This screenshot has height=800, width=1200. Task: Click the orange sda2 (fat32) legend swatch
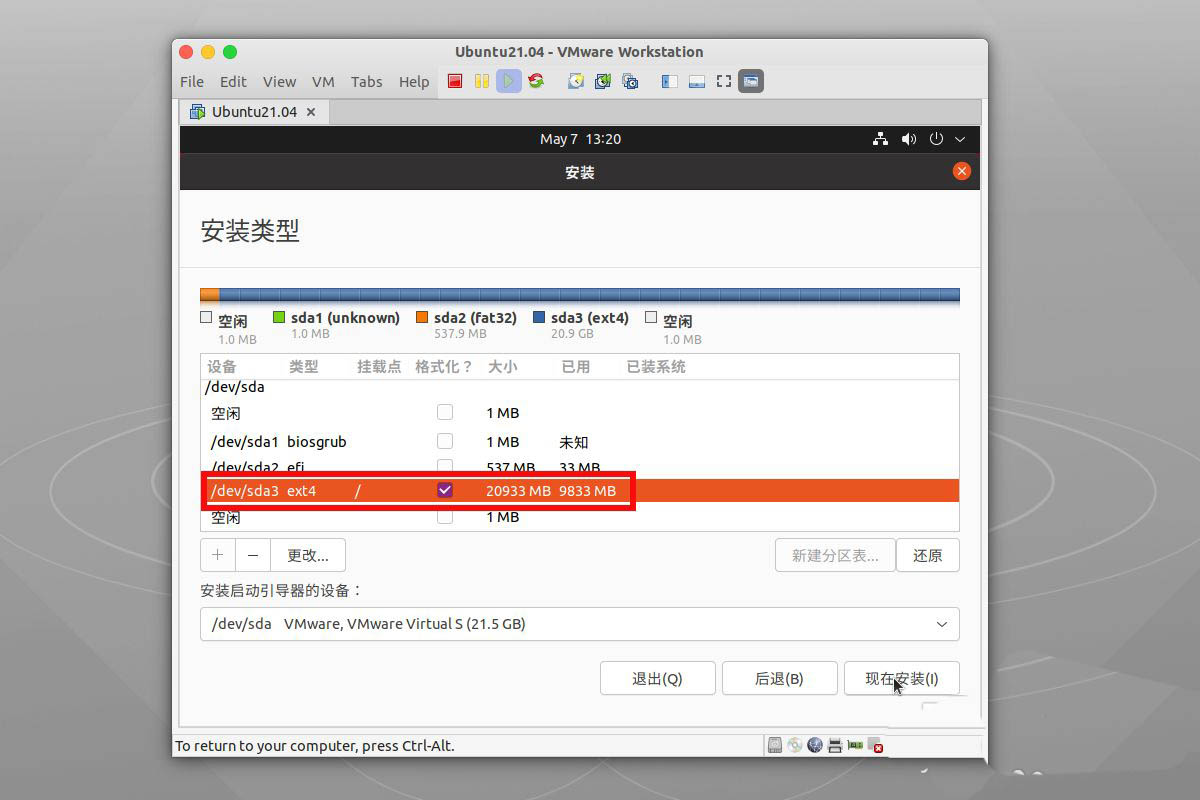(x=423, y=318)
